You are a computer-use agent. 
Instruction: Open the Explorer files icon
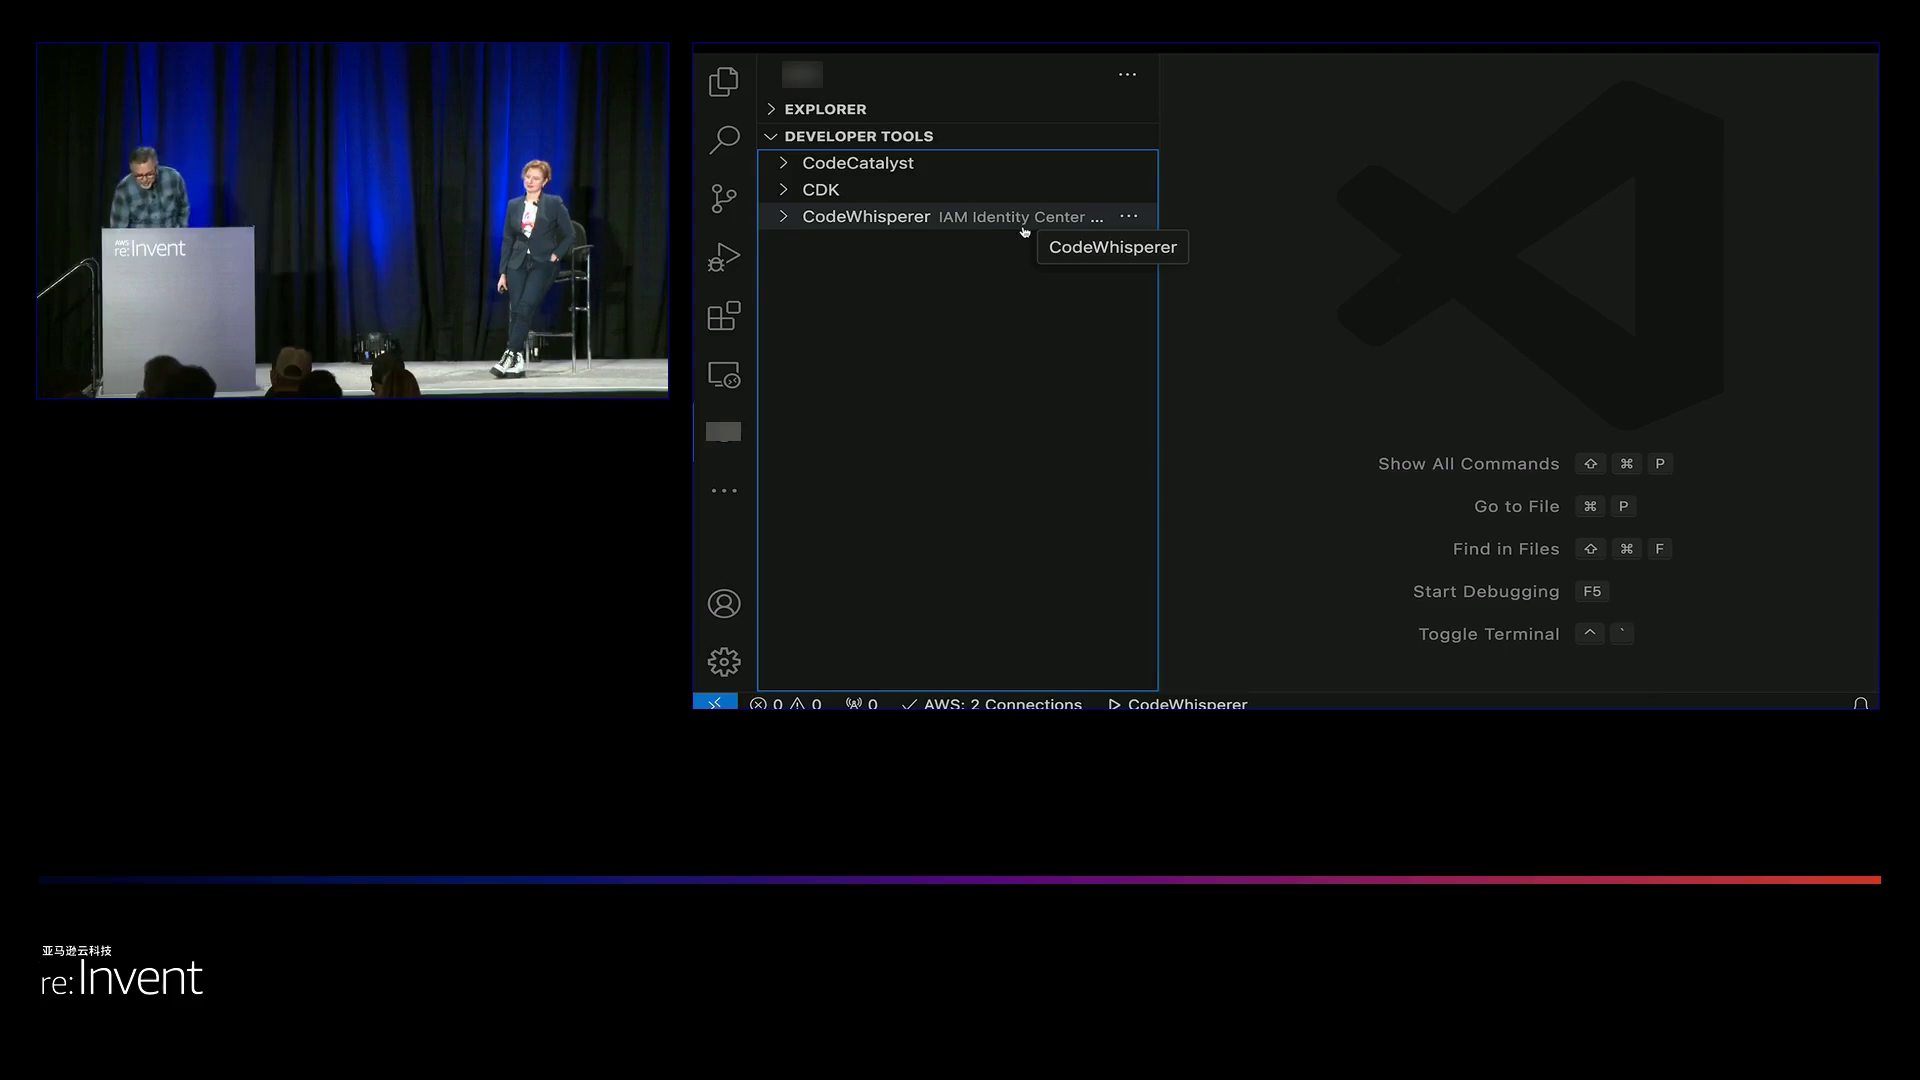coord(723,81)
